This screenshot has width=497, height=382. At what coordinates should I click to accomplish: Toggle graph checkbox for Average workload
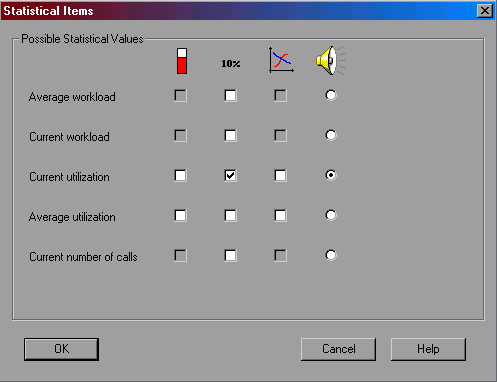tap(280, 96)
